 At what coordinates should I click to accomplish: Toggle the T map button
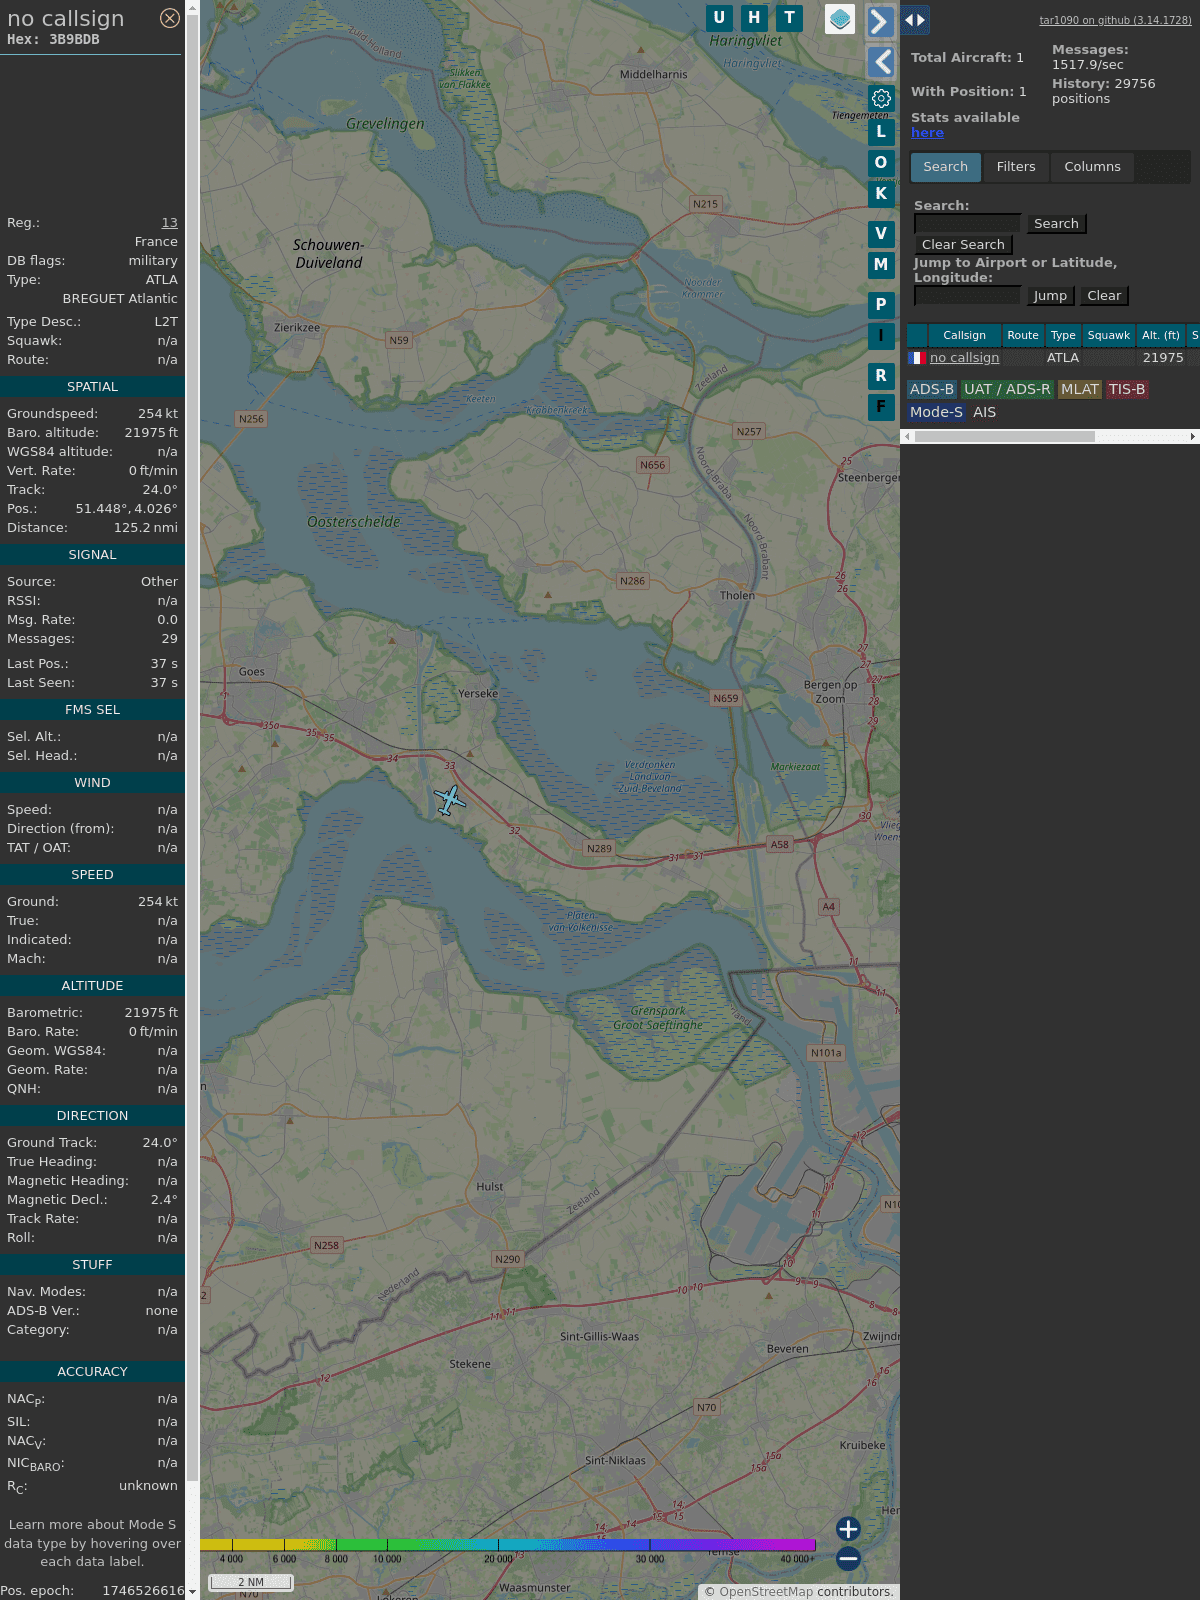point(789,18)
